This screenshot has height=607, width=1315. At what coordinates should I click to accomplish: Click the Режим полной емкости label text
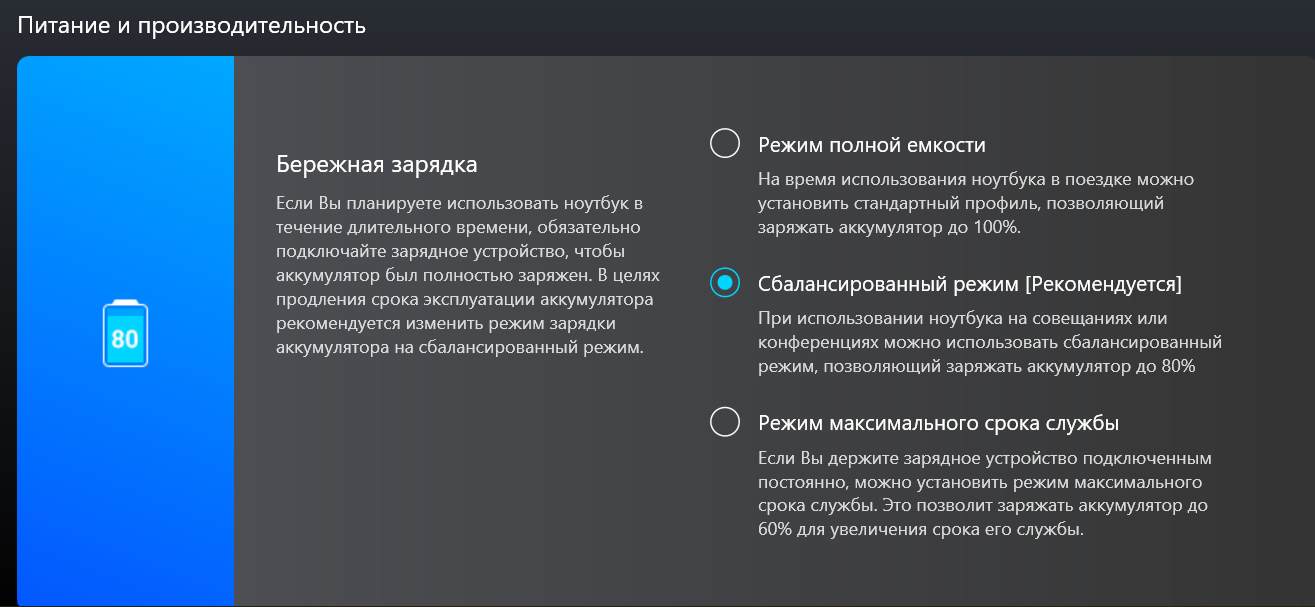pyautogui.click(x=871, y=146)
